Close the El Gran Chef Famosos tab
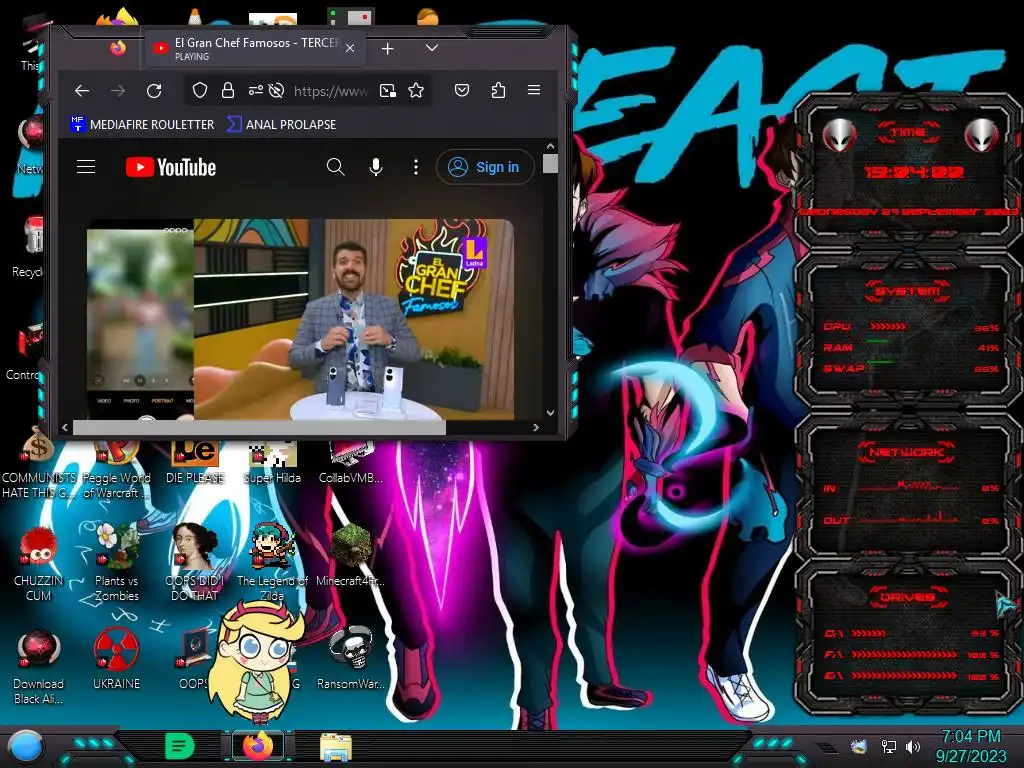This screenshot has height=768, width=1024. click(x=350, y=48)
